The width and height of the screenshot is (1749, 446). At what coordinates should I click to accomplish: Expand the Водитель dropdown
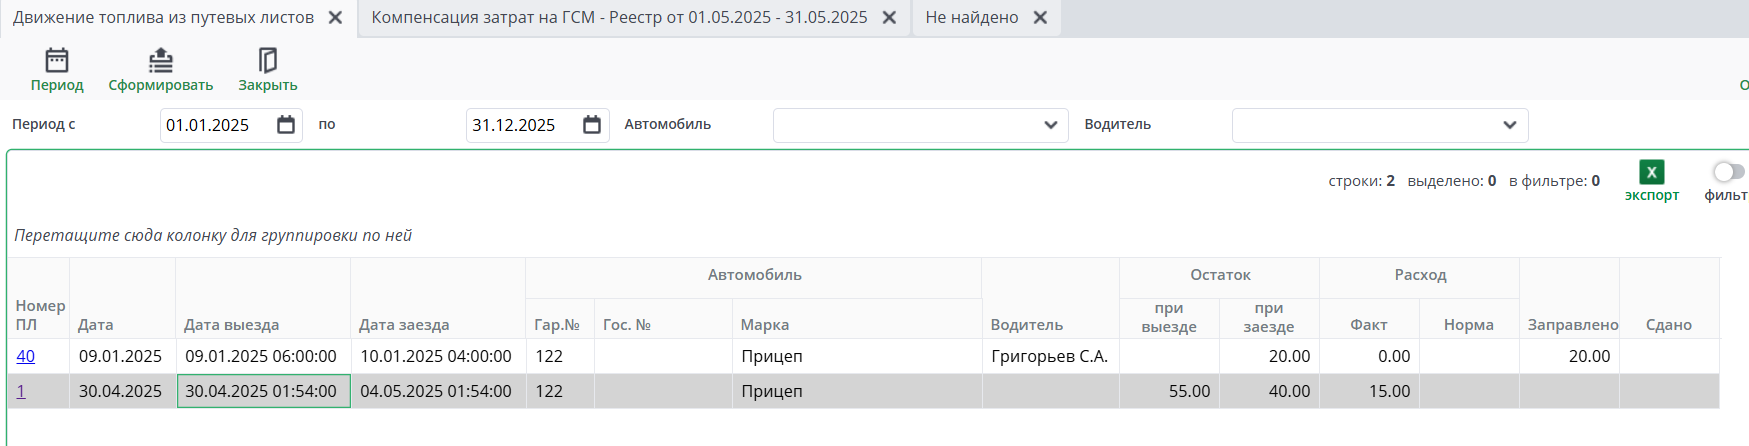click(1509, 125)
